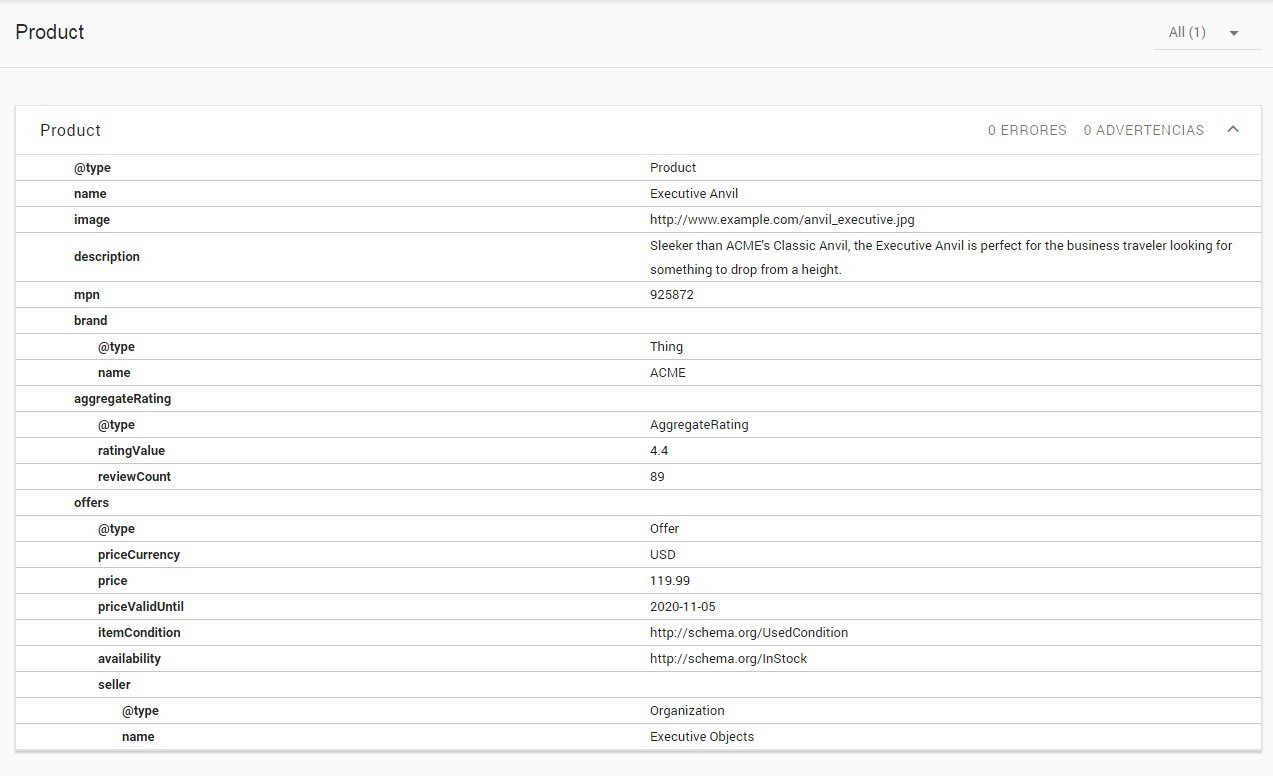Click the itemCondition label
Viewport: 1273px width, 776px height.
point(139,633)
